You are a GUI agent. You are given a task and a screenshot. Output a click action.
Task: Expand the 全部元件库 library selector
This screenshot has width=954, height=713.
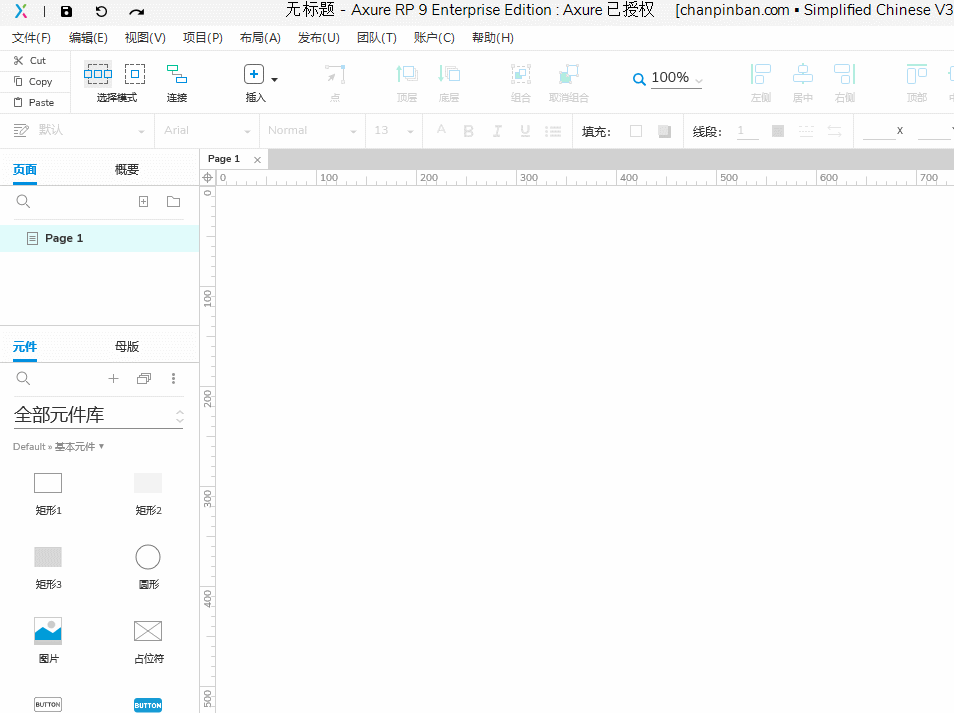click(x=180, y=416)
